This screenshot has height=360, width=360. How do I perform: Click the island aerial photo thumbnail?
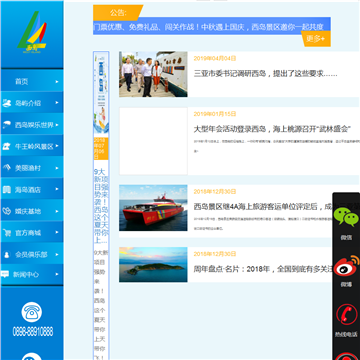[x=153, y=265]
